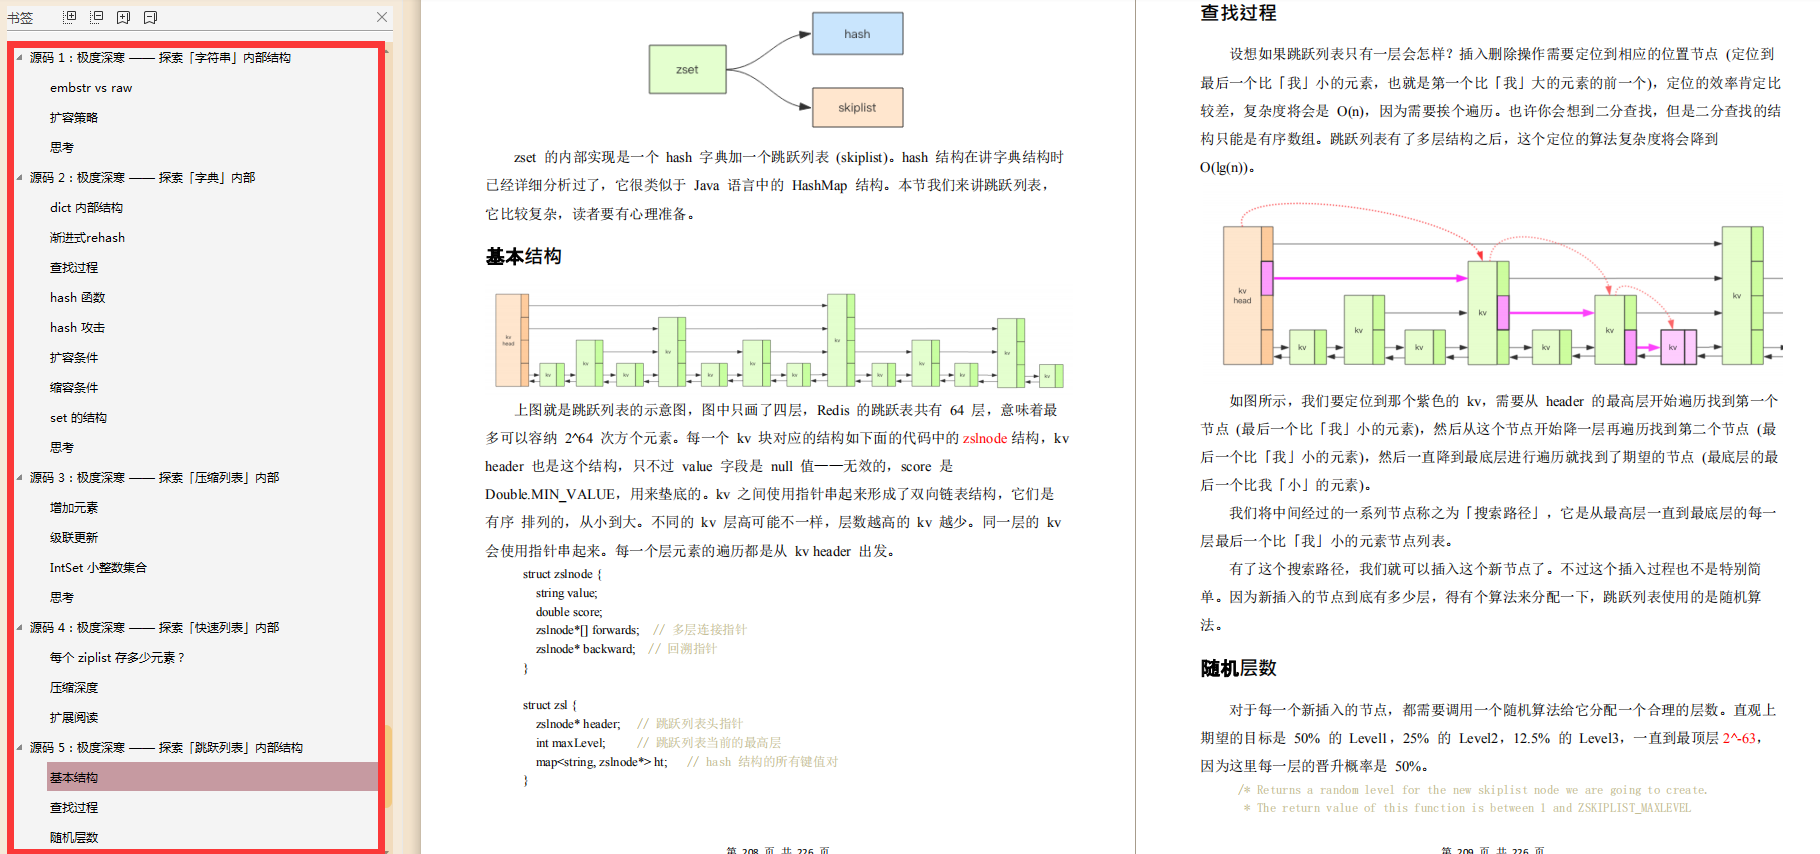
Task: Click 'struct zslnode {' code line
Action: click(562, 574)
